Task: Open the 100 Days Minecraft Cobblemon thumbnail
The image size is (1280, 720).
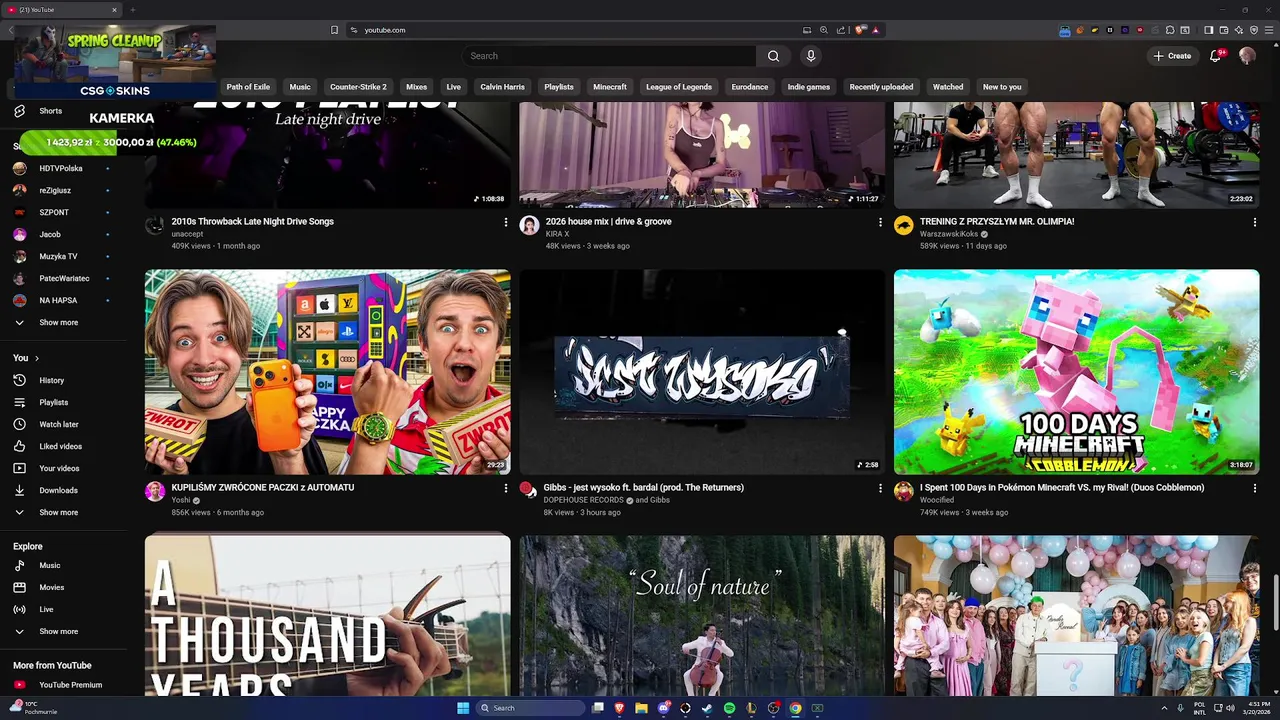Action: (x=1076, y=372)
